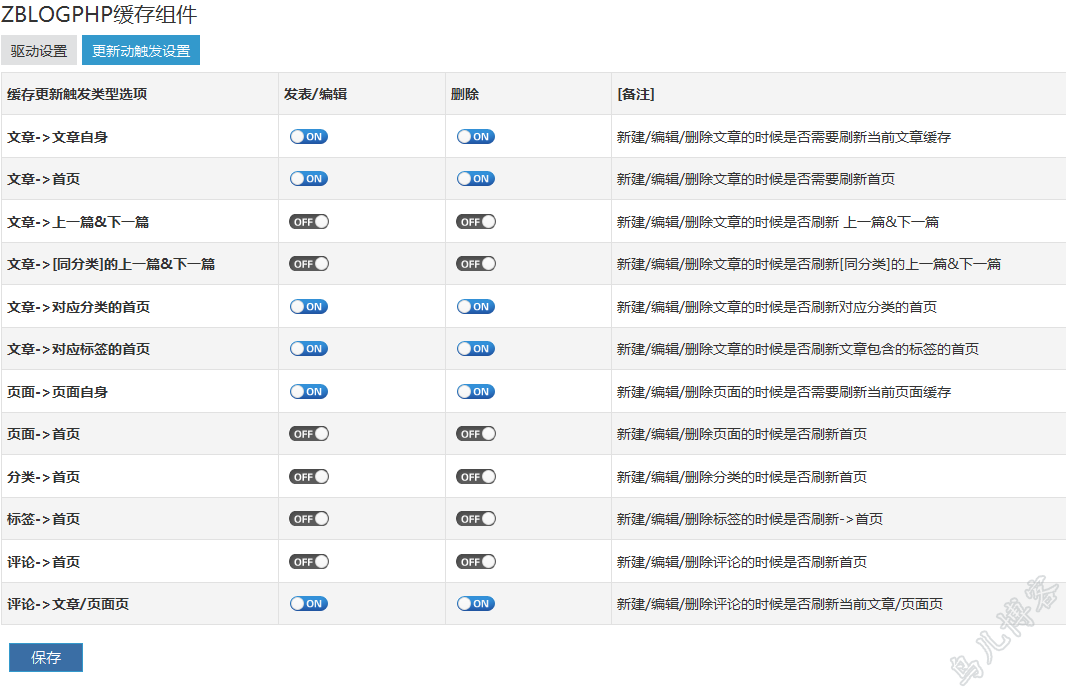Click note 新建/编辑/删除评论的时候是否刷新当前文章/页面页
Image resolution: width=1066 pixels, height=692 pixels.
point(780,604)
